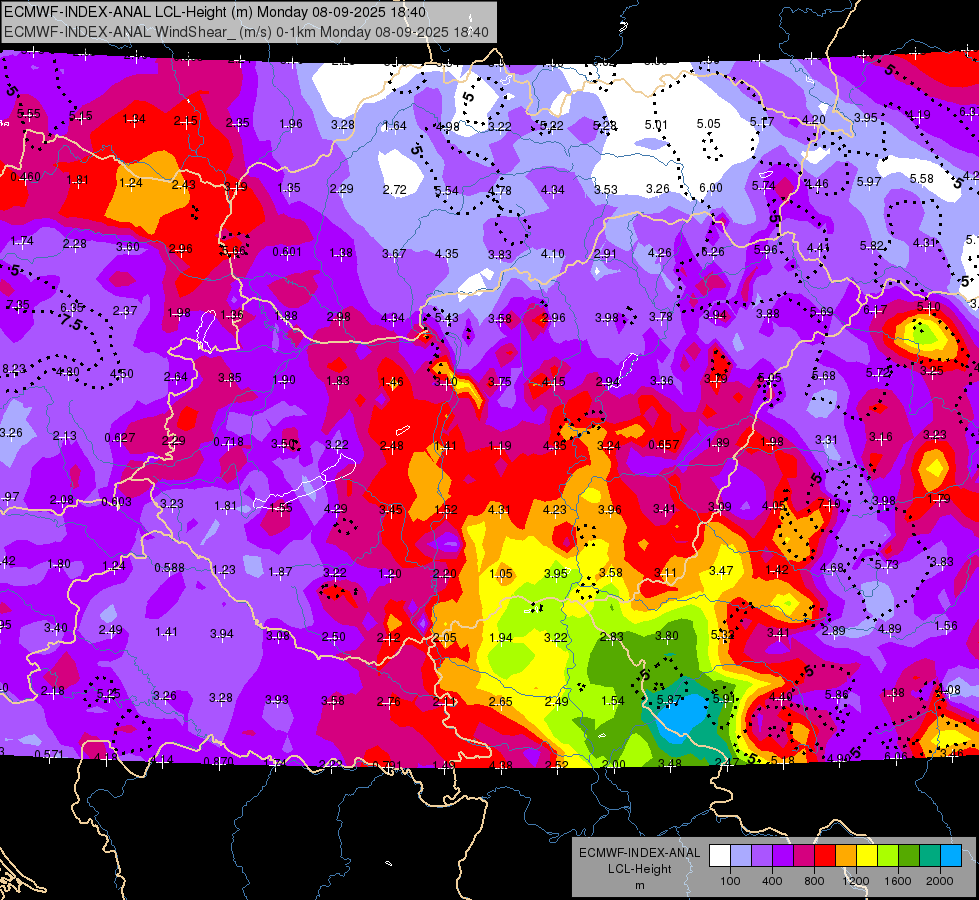Click the wind shear value 0.588
This screenshot has height=900, width=979.
coord(169,568)
